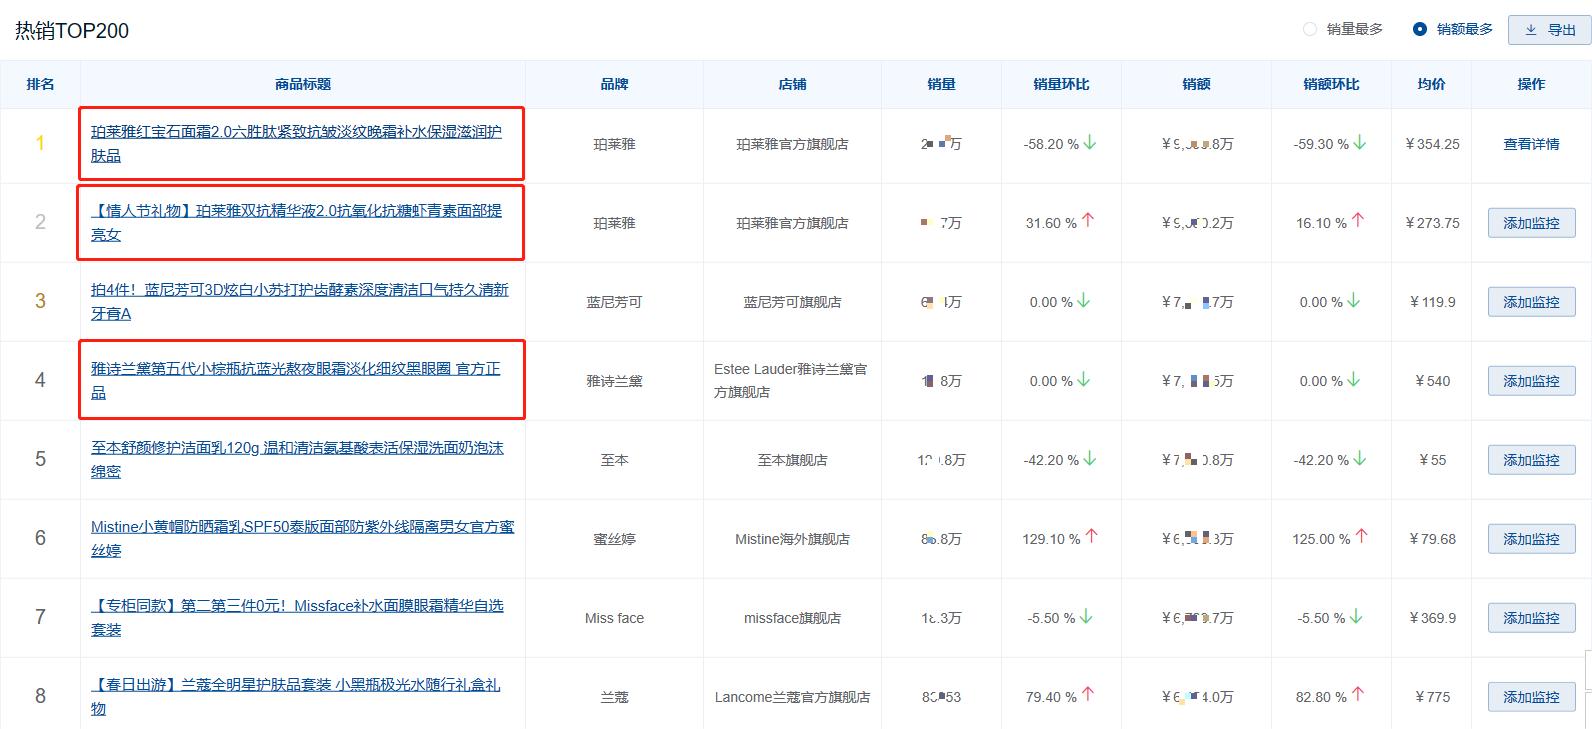This screenshot has height=729, width=1592.
Task: Click missface旗舰店 store cell
Action: 792,618
